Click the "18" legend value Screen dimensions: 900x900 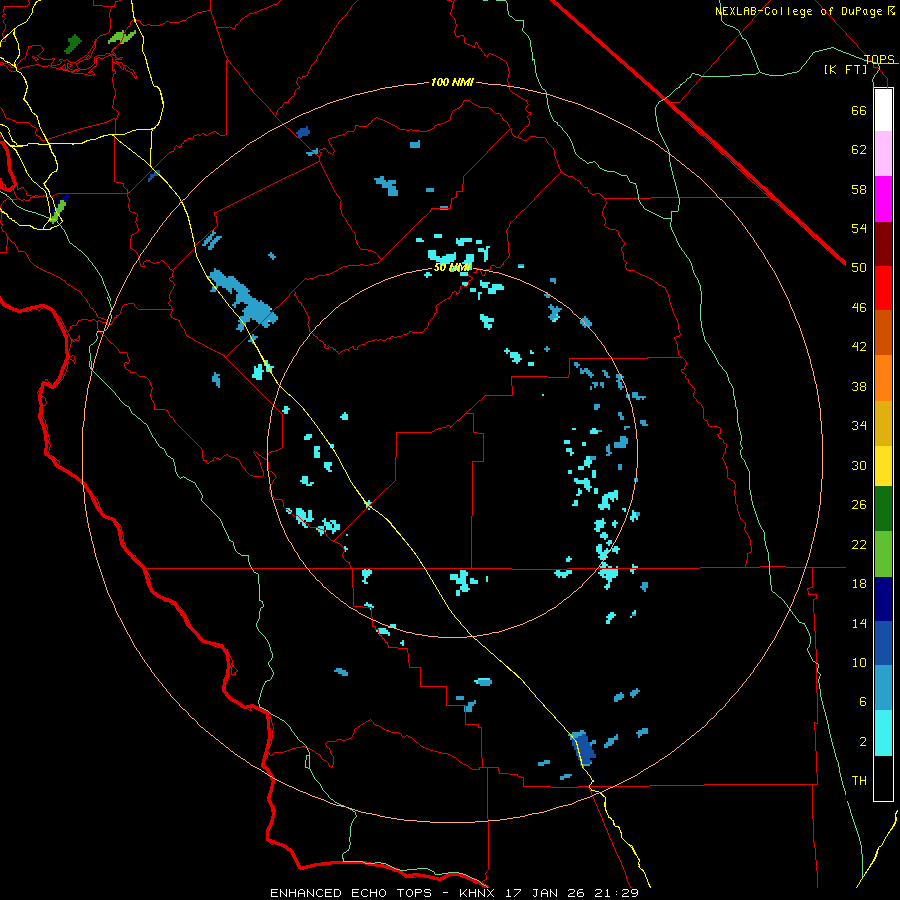click(x=859, y=584)
